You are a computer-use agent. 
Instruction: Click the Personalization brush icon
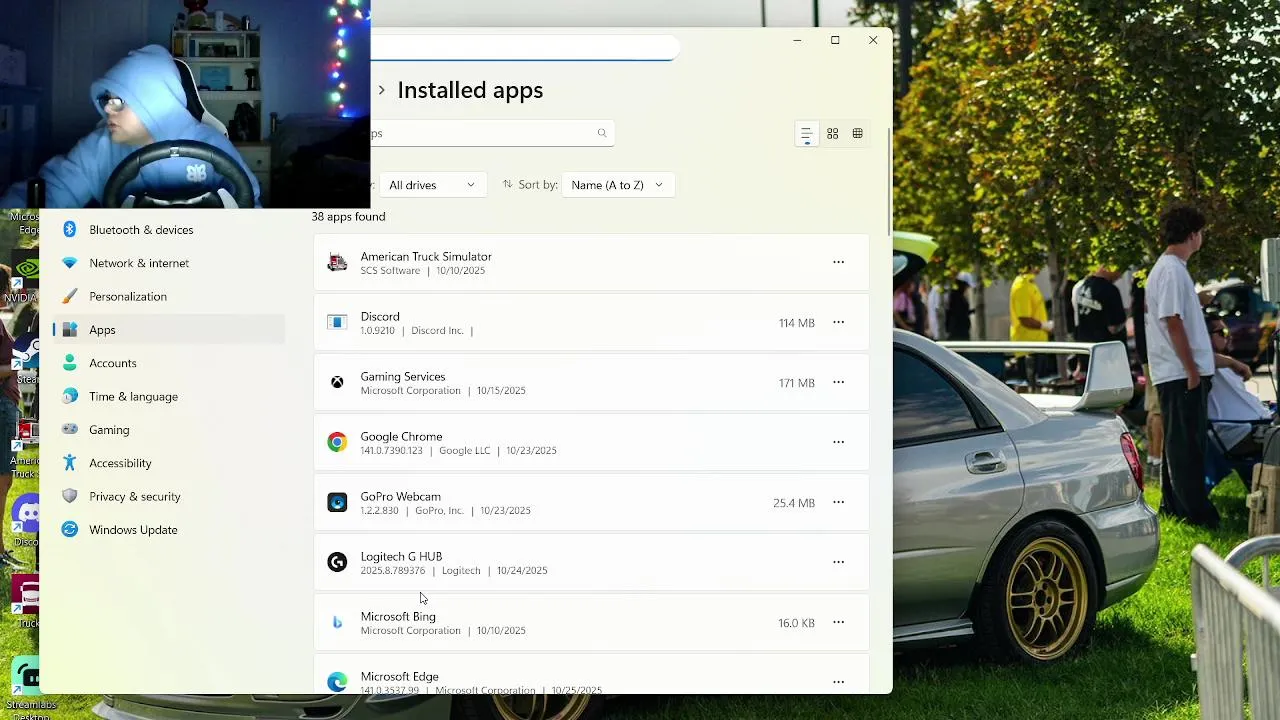click(x=69, y=296)
